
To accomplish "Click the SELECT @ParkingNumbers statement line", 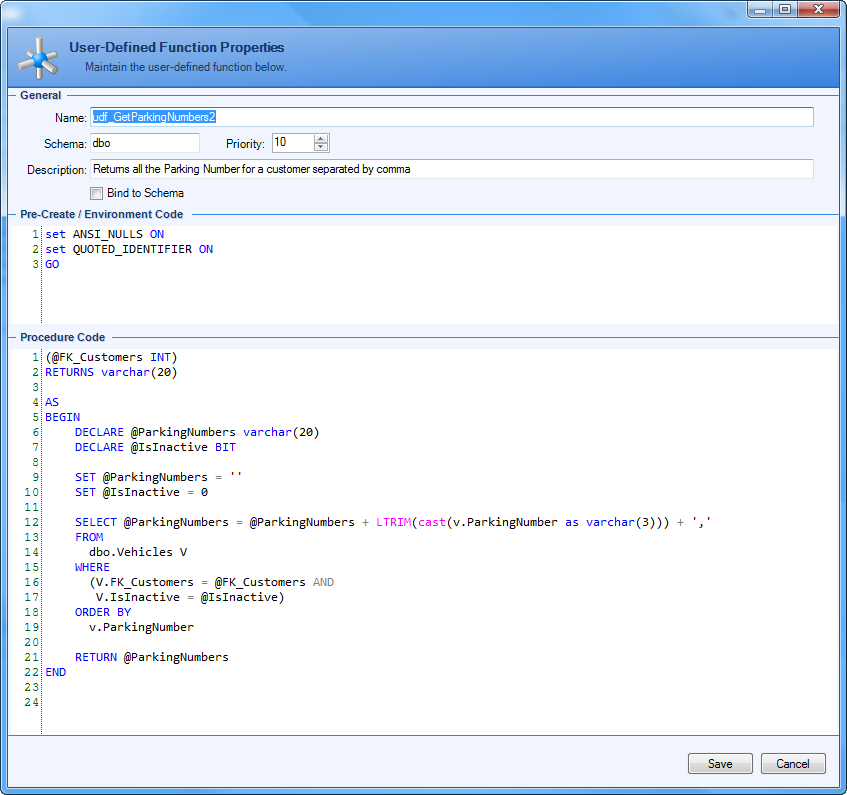I will [x=392, y=522].
